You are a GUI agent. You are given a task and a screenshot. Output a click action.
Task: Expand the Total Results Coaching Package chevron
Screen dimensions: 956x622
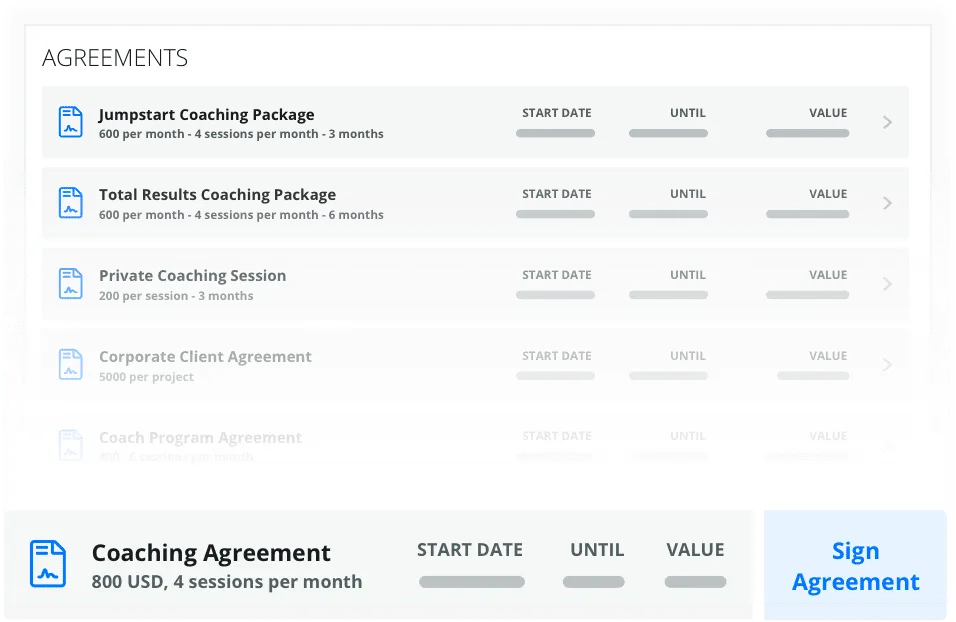887,203
